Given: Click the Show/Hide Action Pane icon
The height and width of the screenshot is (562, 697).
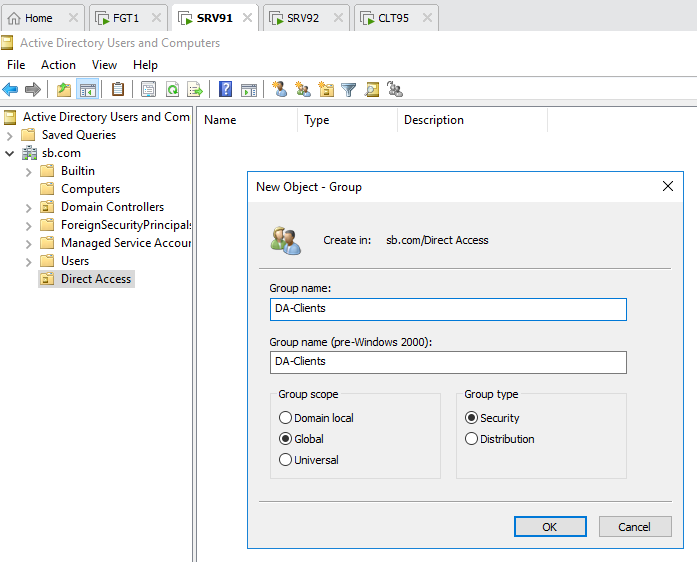Looking at the screenshot, I should pyautogui.click(x=249, y=89).
